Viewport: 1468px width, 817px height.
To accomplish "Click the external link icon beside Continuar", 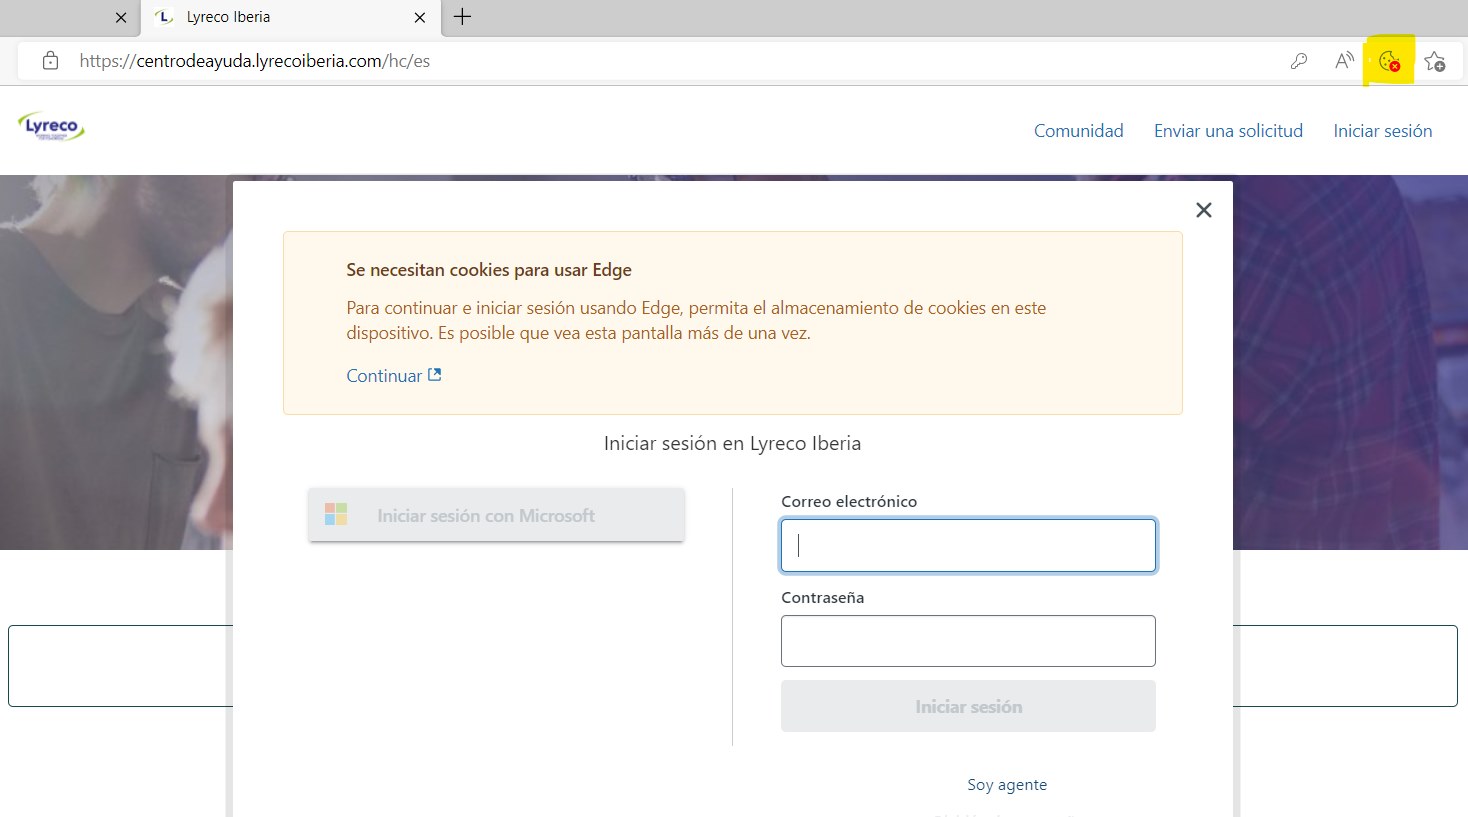I will click(x=434, y=375).
